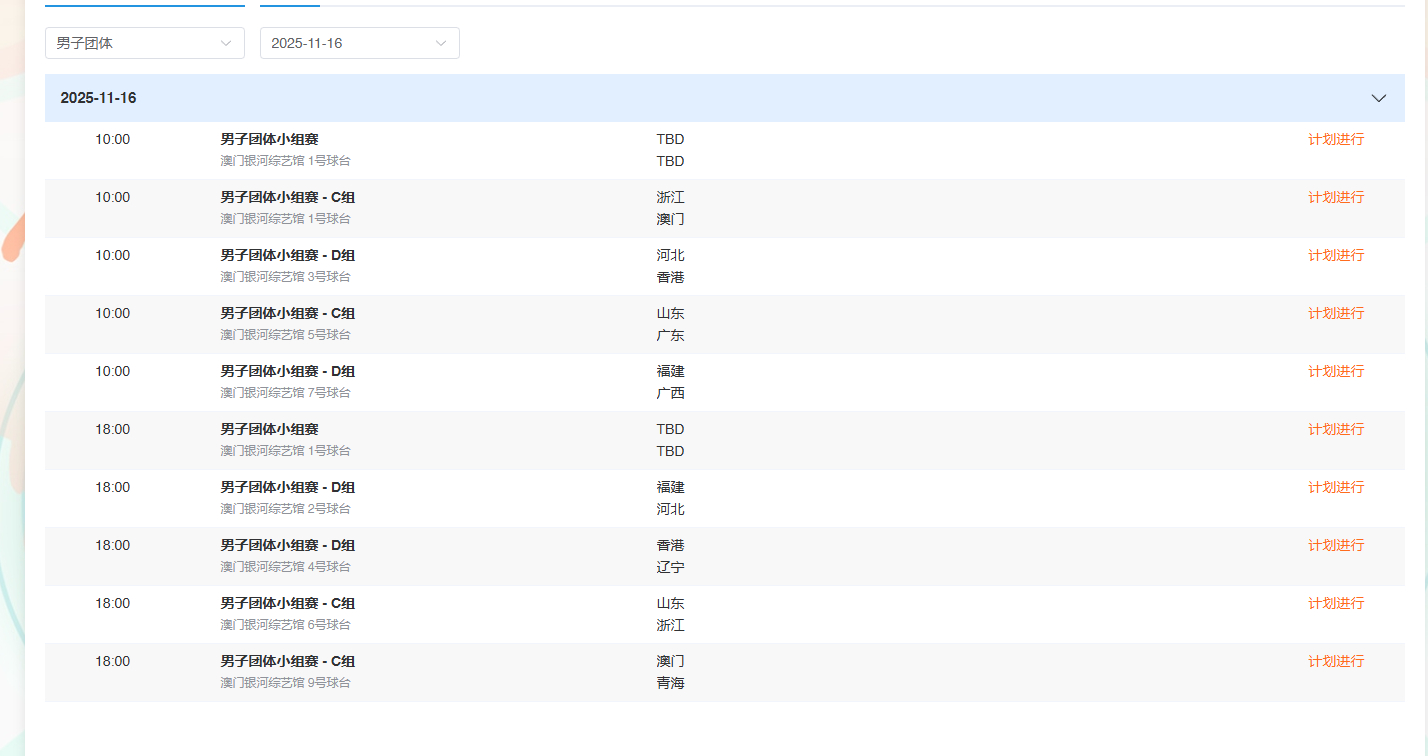The image size is (1428, 756).
Task: Select 河北 in the 10:00 D组 match
Action: click(671, 255)
